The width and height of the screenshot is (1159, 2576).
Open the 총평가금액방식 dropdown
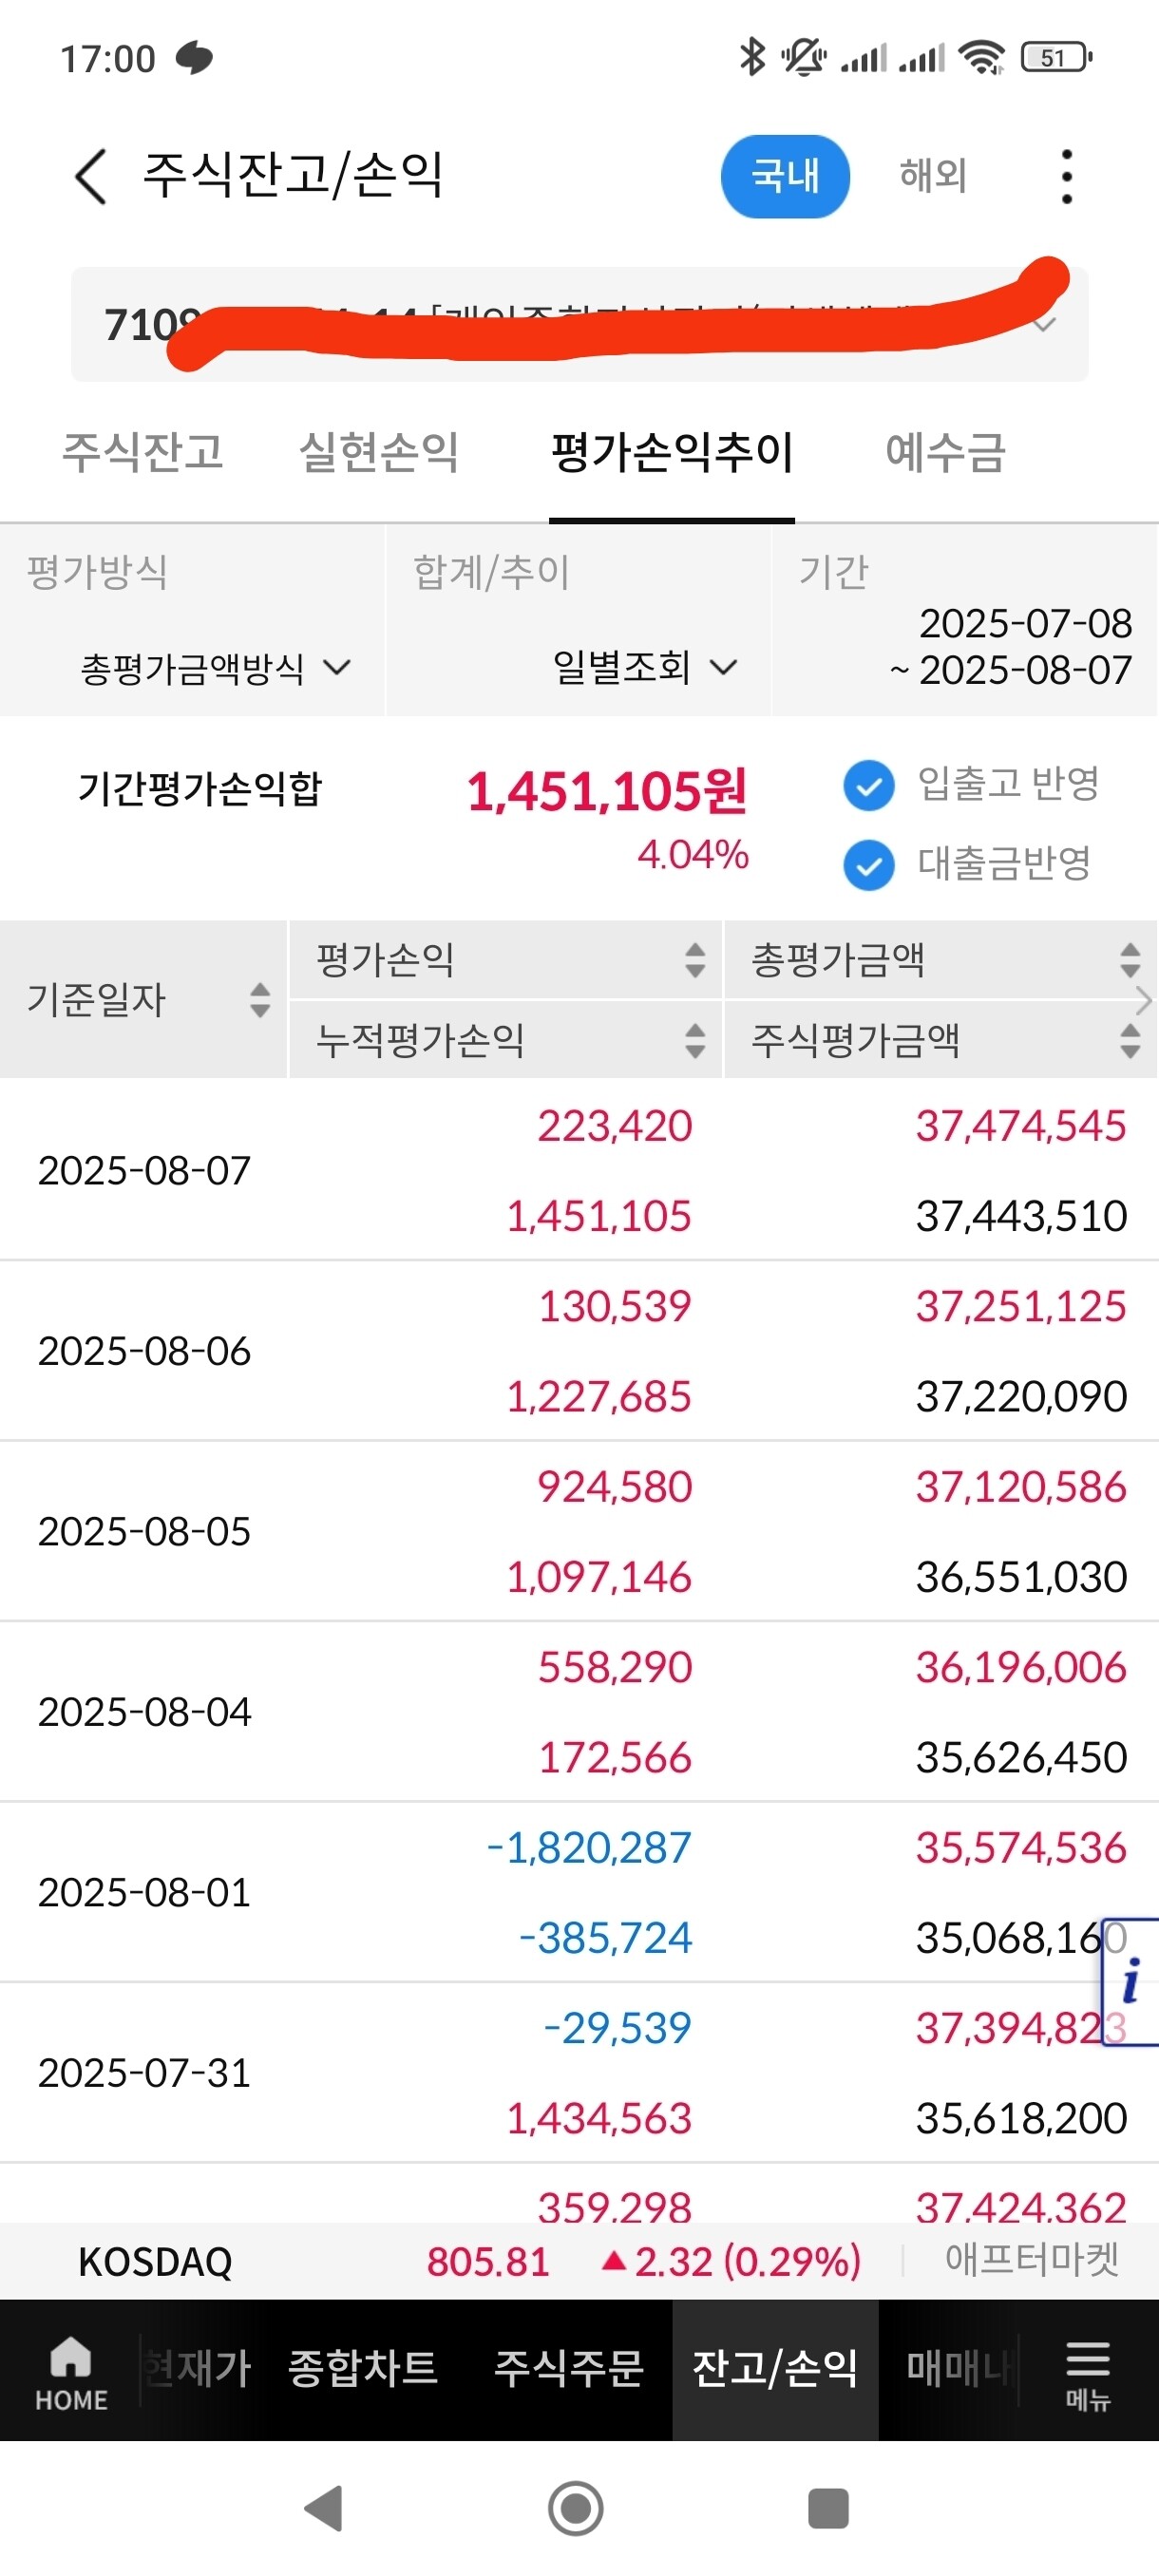tap(215, 668)
